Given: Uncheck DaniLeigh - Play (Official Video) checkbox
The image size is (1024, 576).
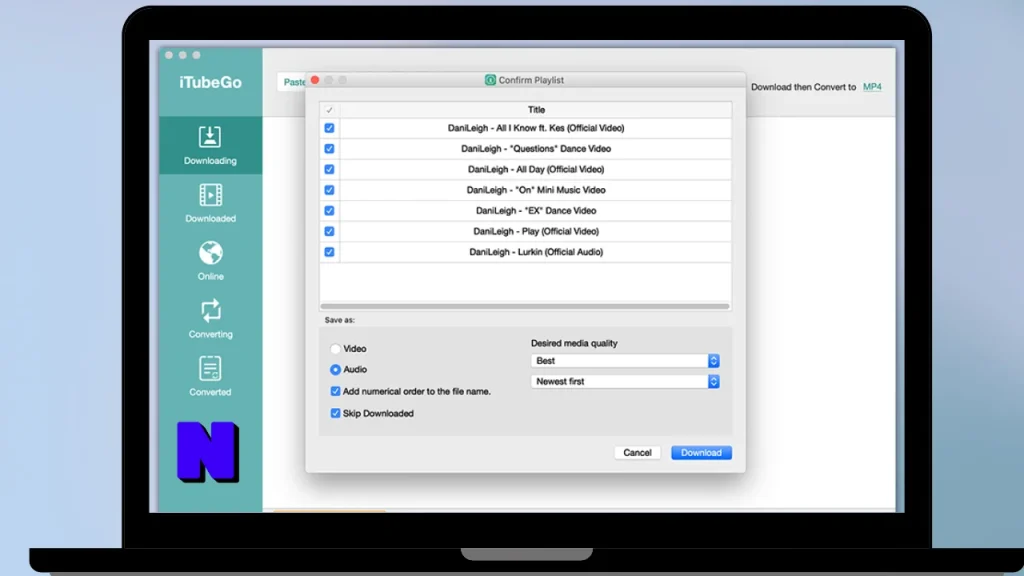Looking at the screenshot, I should tap(329, 231).
